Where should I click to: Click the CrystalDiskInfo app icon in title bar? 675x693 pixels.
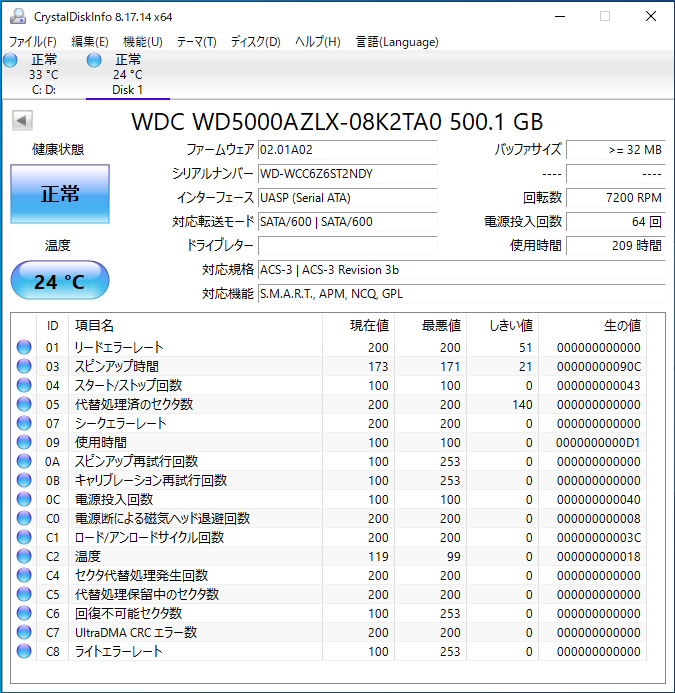(x=18, y=16)
